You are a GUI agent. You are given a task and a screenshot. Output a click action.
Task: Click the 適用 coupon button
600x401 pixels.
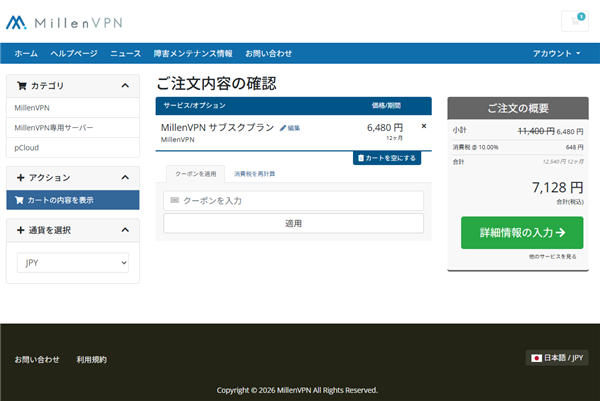293,223
